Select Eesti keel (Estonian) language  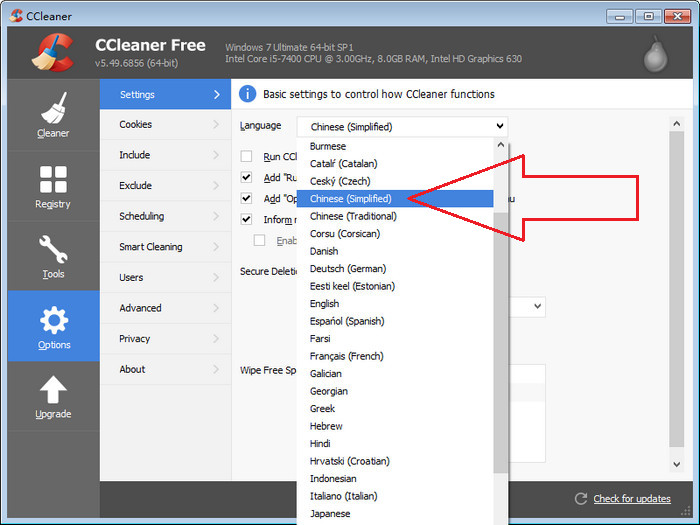pos(395,286)
